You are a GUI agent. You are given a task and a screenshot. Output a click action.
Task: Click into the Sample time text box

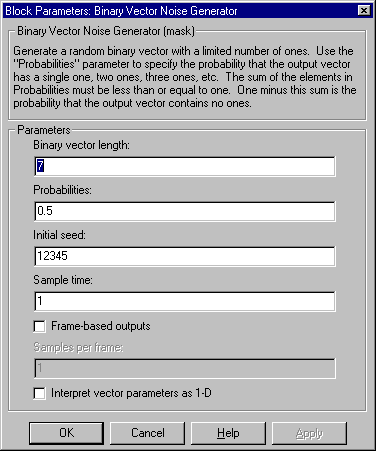point(185,301)
